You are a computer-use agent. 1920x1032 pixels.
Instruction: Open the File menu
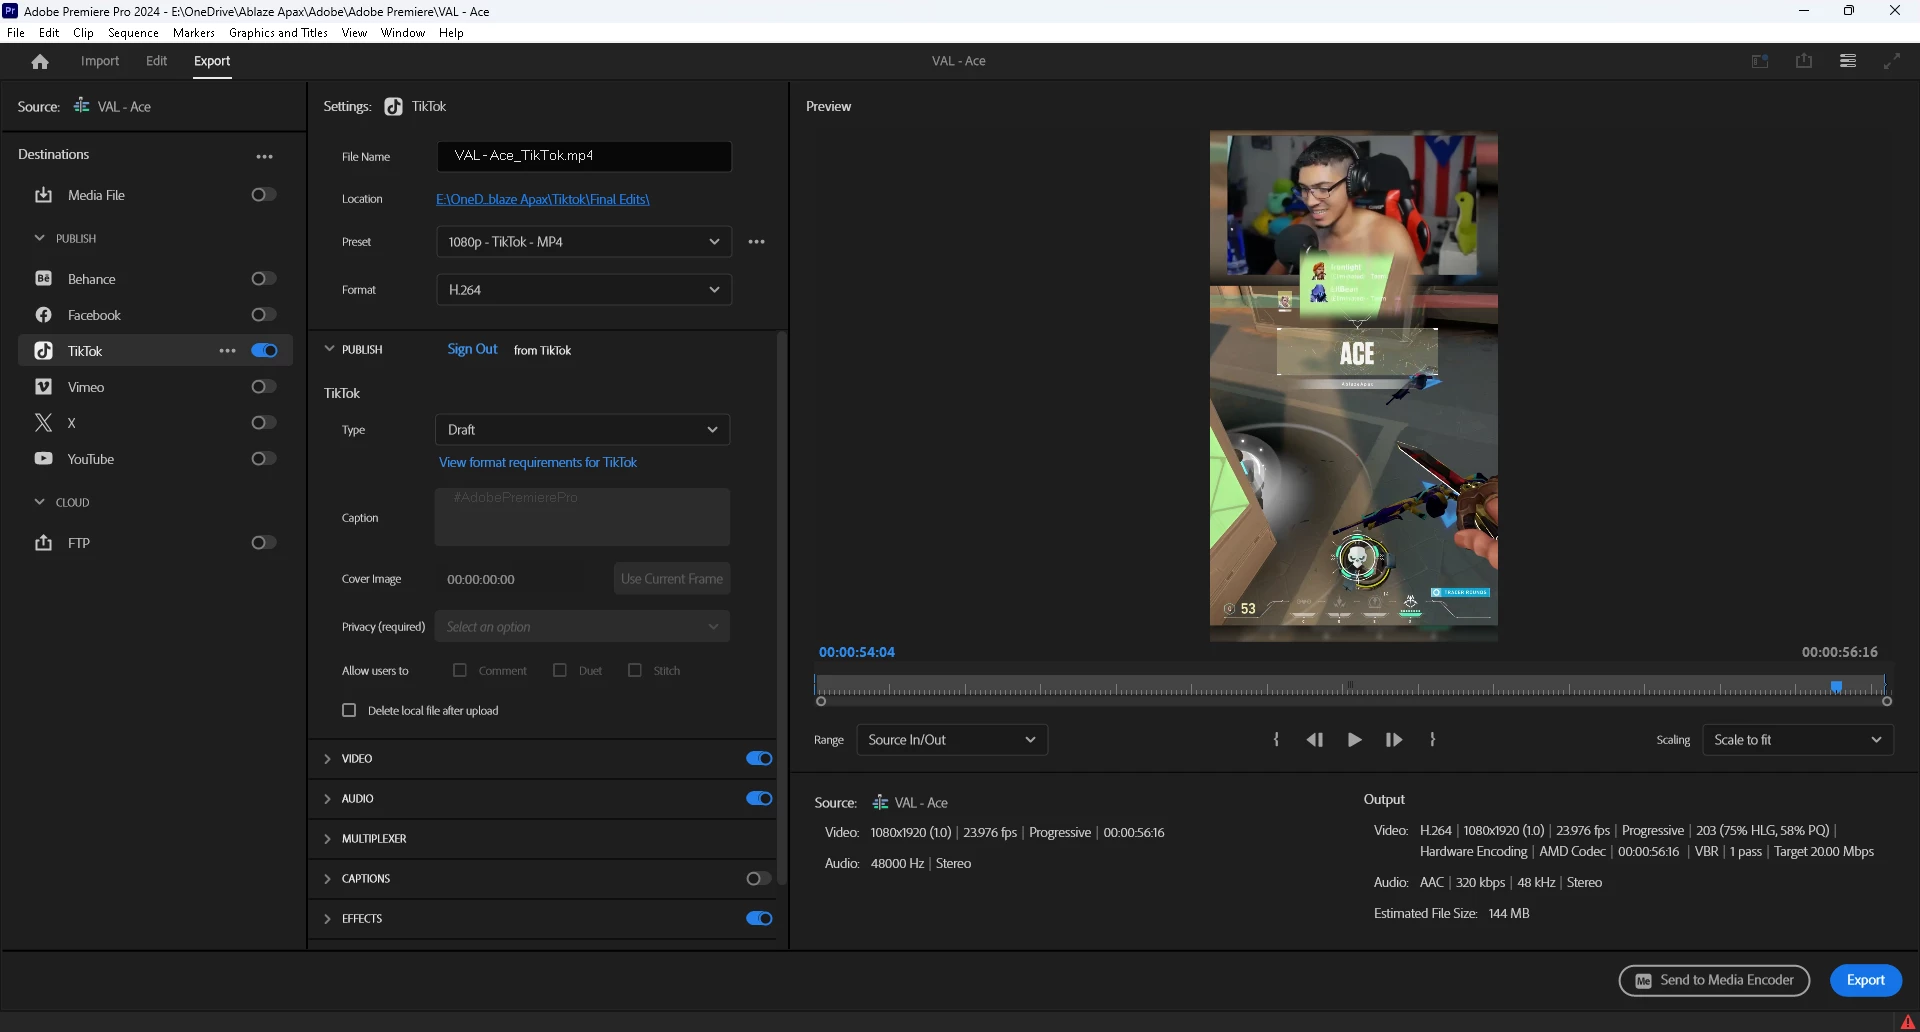point(16,33)
